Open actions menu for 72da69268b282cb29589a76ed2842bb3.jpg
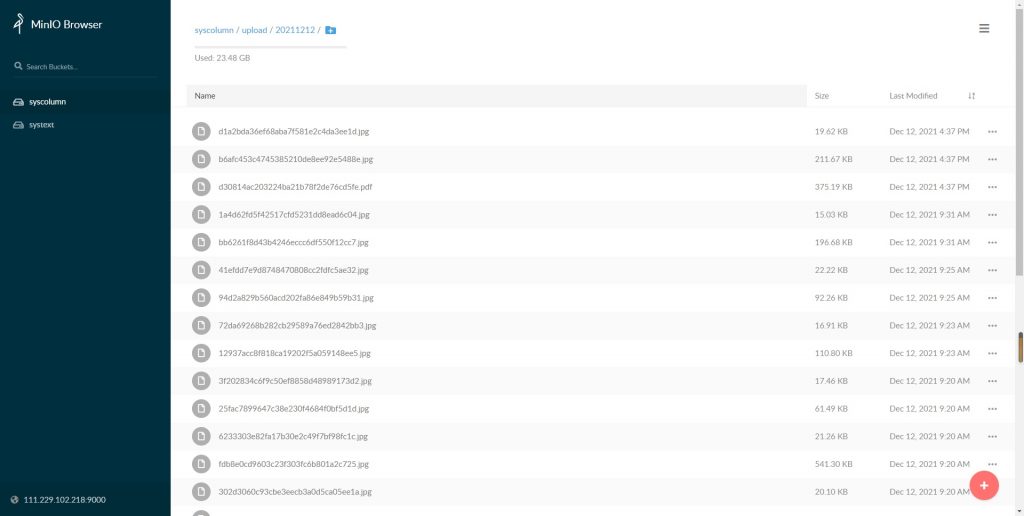Image resolution: width=1024 pixels, height=516 pixels. [993, 326]
